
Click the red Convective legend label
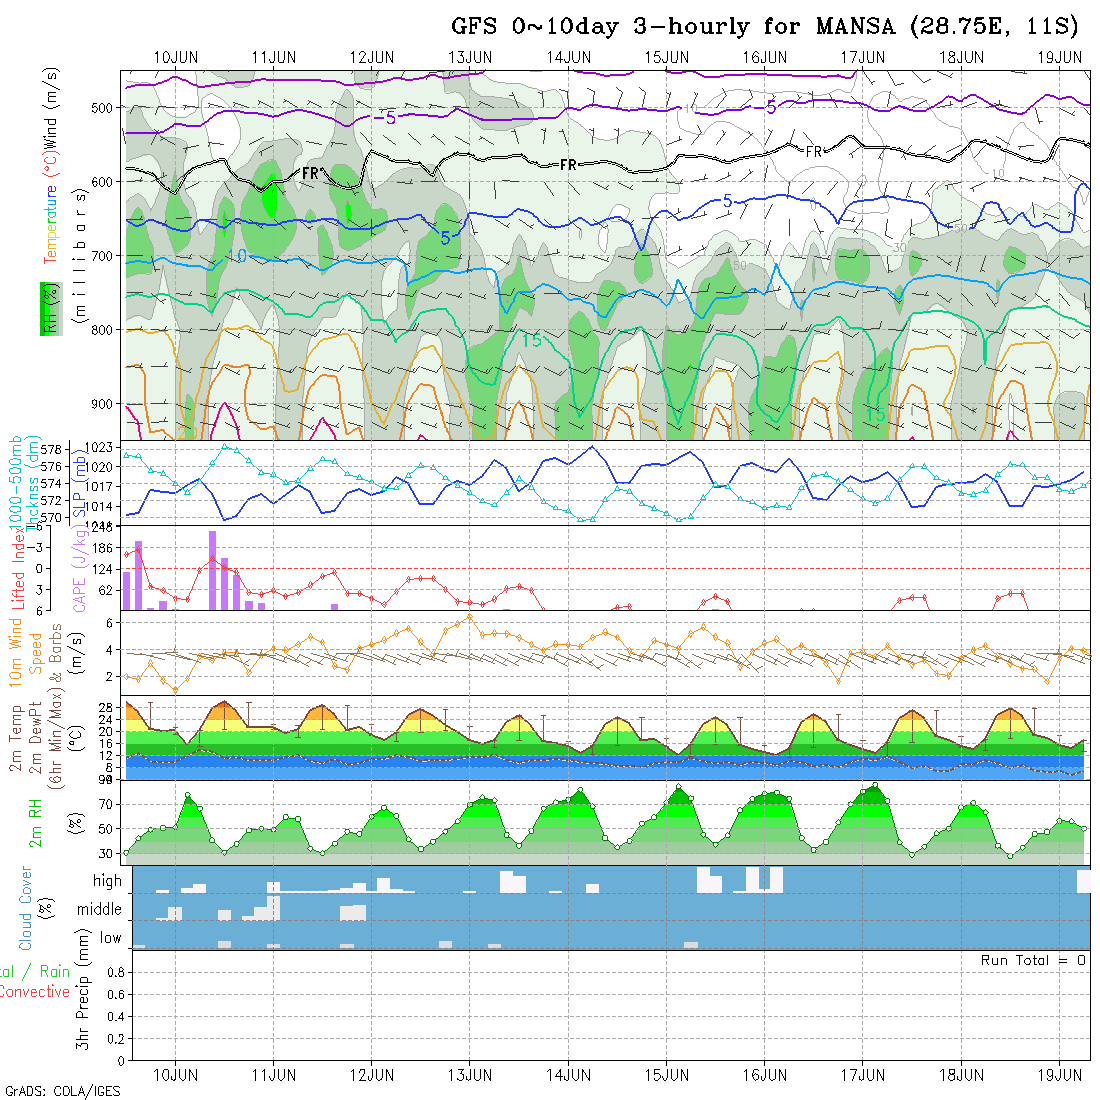point(34,992)
